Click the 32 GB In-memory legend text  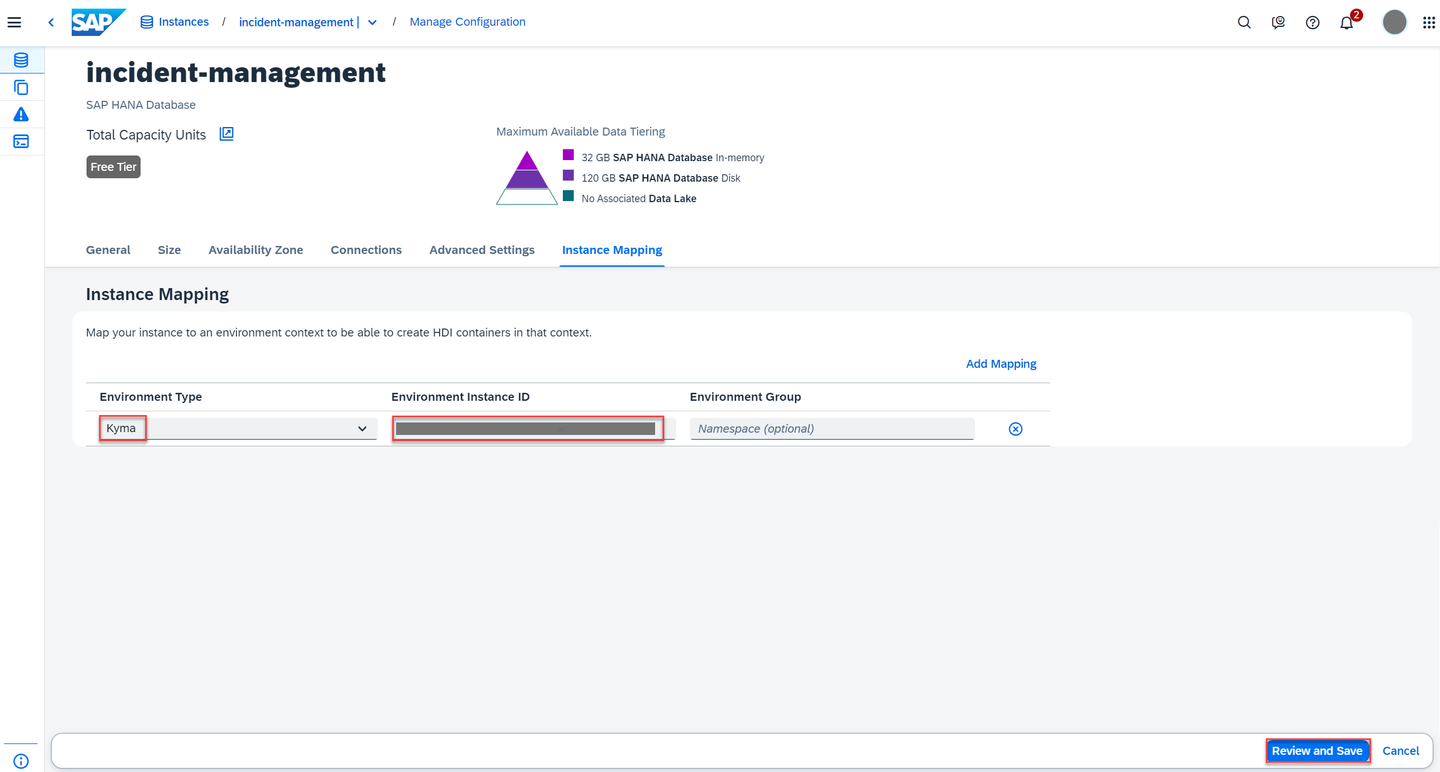(x=673, y=158)
